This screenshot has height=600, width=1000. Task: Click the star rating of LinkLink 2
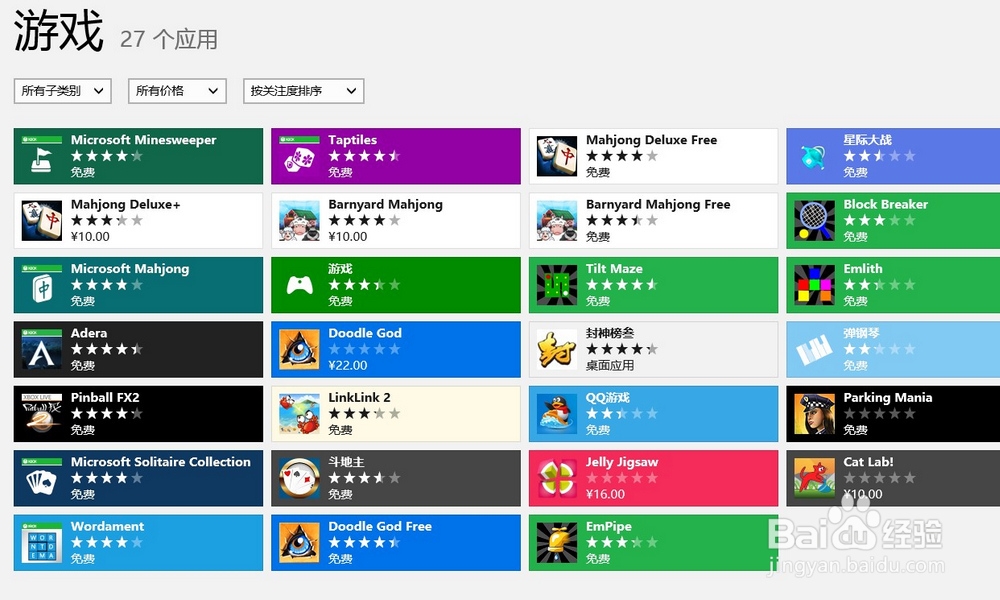[x=364, y=413]
